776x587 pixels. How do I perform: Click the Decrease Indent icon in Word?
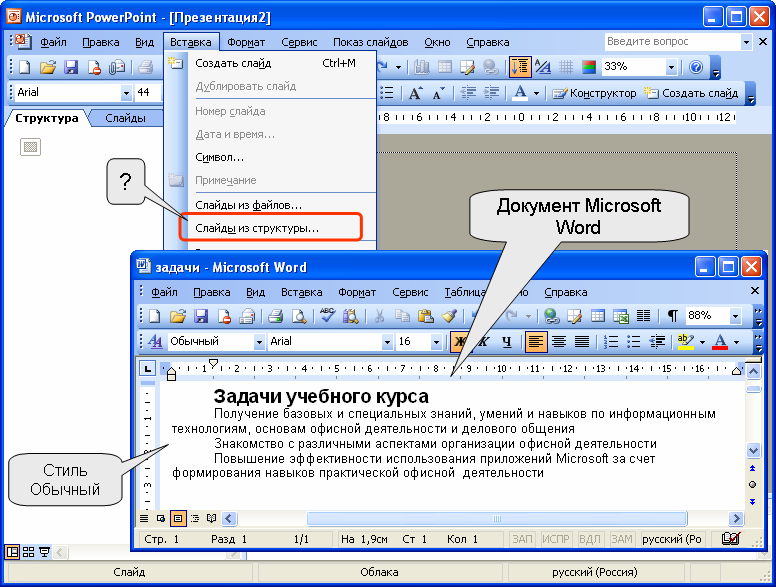[657, 341]
